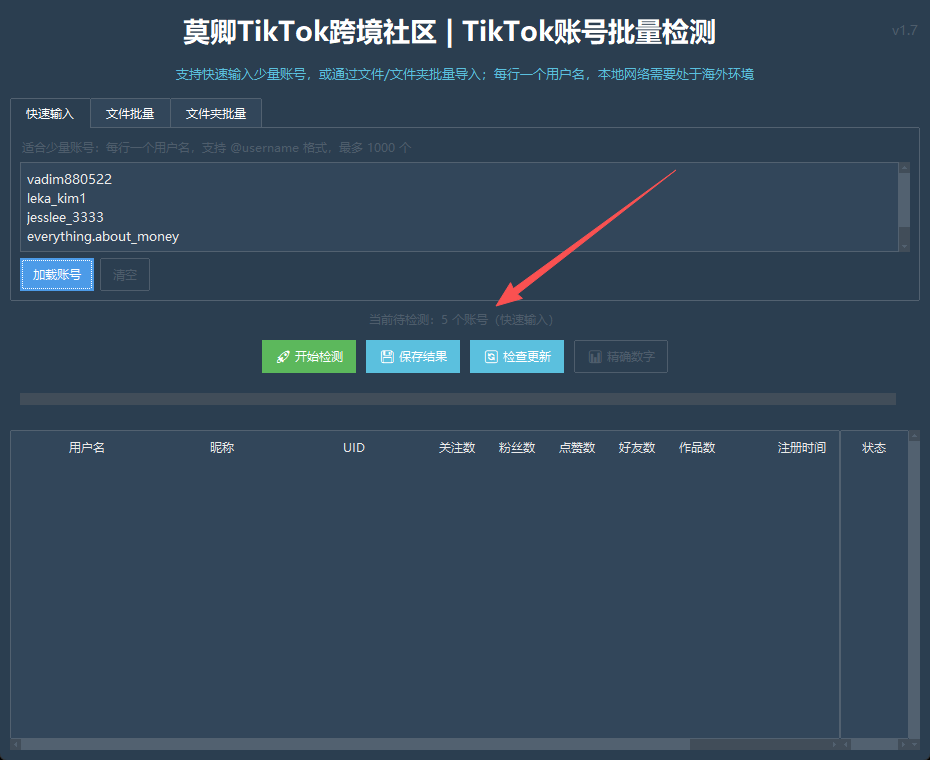Click the 用户名 column header
Image resolution: width=930 pixels, height=760 pixels.
(87, 448)
